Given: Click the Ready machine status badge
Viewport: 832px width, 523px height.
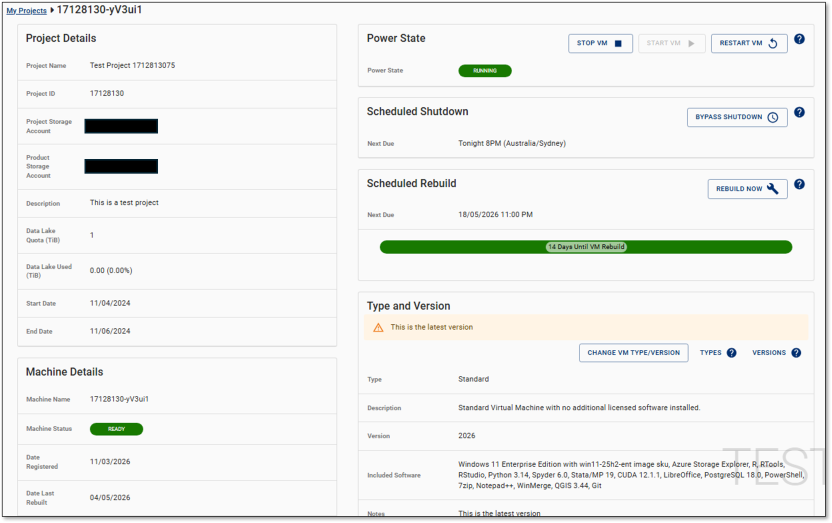Looking at the screenshot, I should tap(116, 429).
